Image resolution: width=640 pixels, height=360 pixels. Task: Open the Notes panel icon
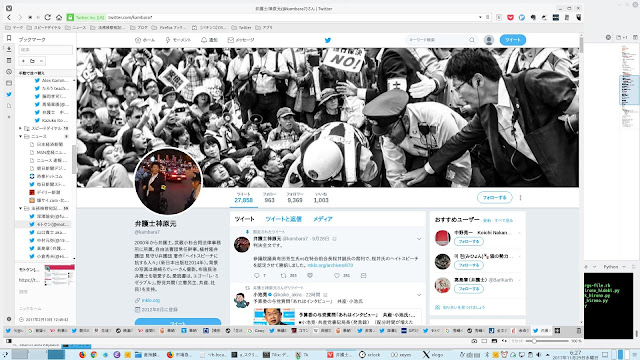click(9, 60)
